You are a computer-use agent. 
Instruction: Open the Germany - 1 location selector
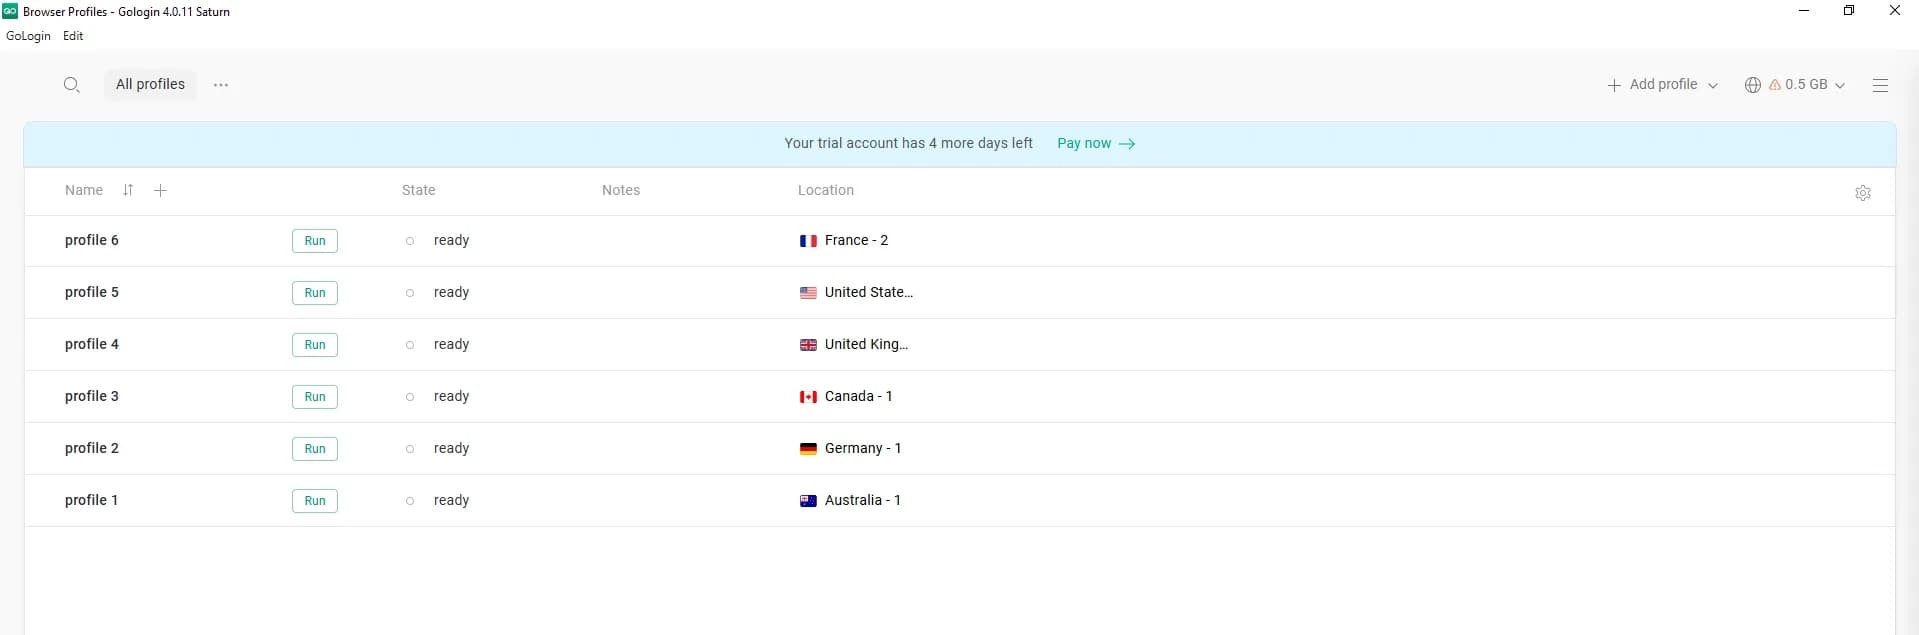click(862, 449)
